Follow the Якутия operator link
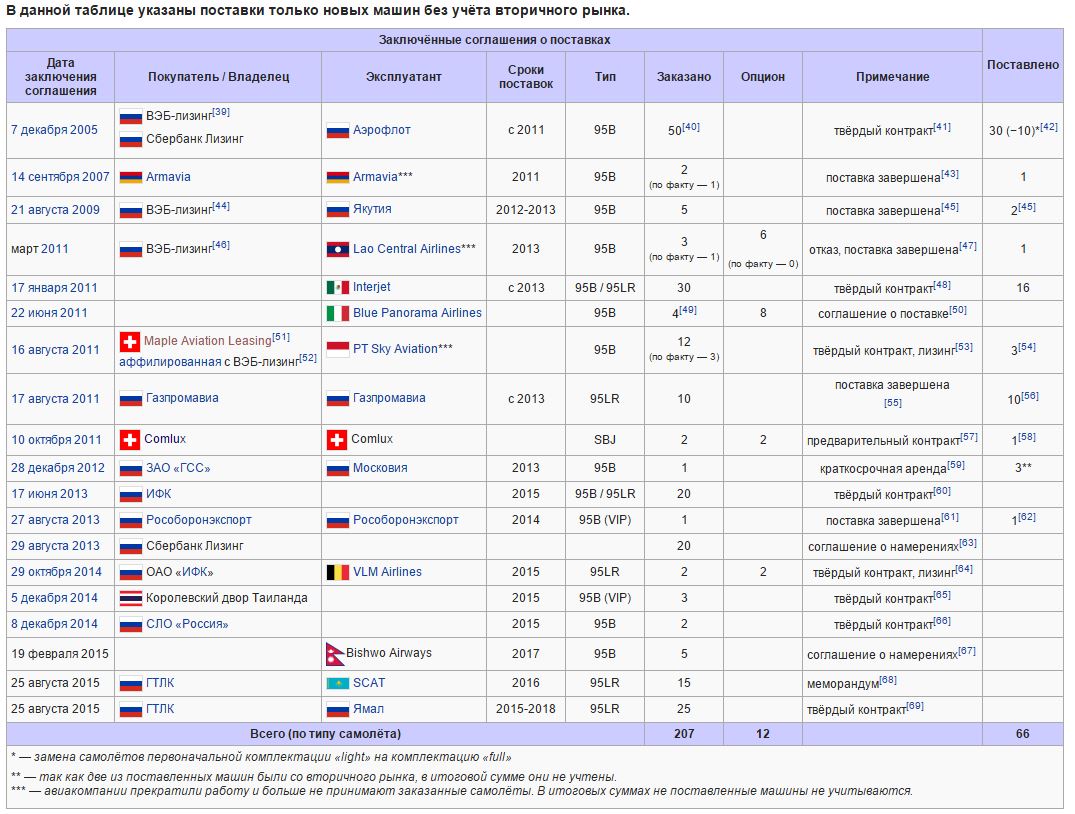Screen dimensions: 1075x814 (x=372, y=208)
